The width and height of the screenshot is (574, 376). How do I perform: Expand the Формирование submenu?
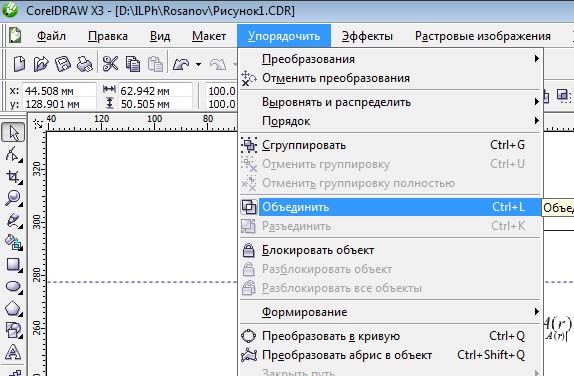390,312
